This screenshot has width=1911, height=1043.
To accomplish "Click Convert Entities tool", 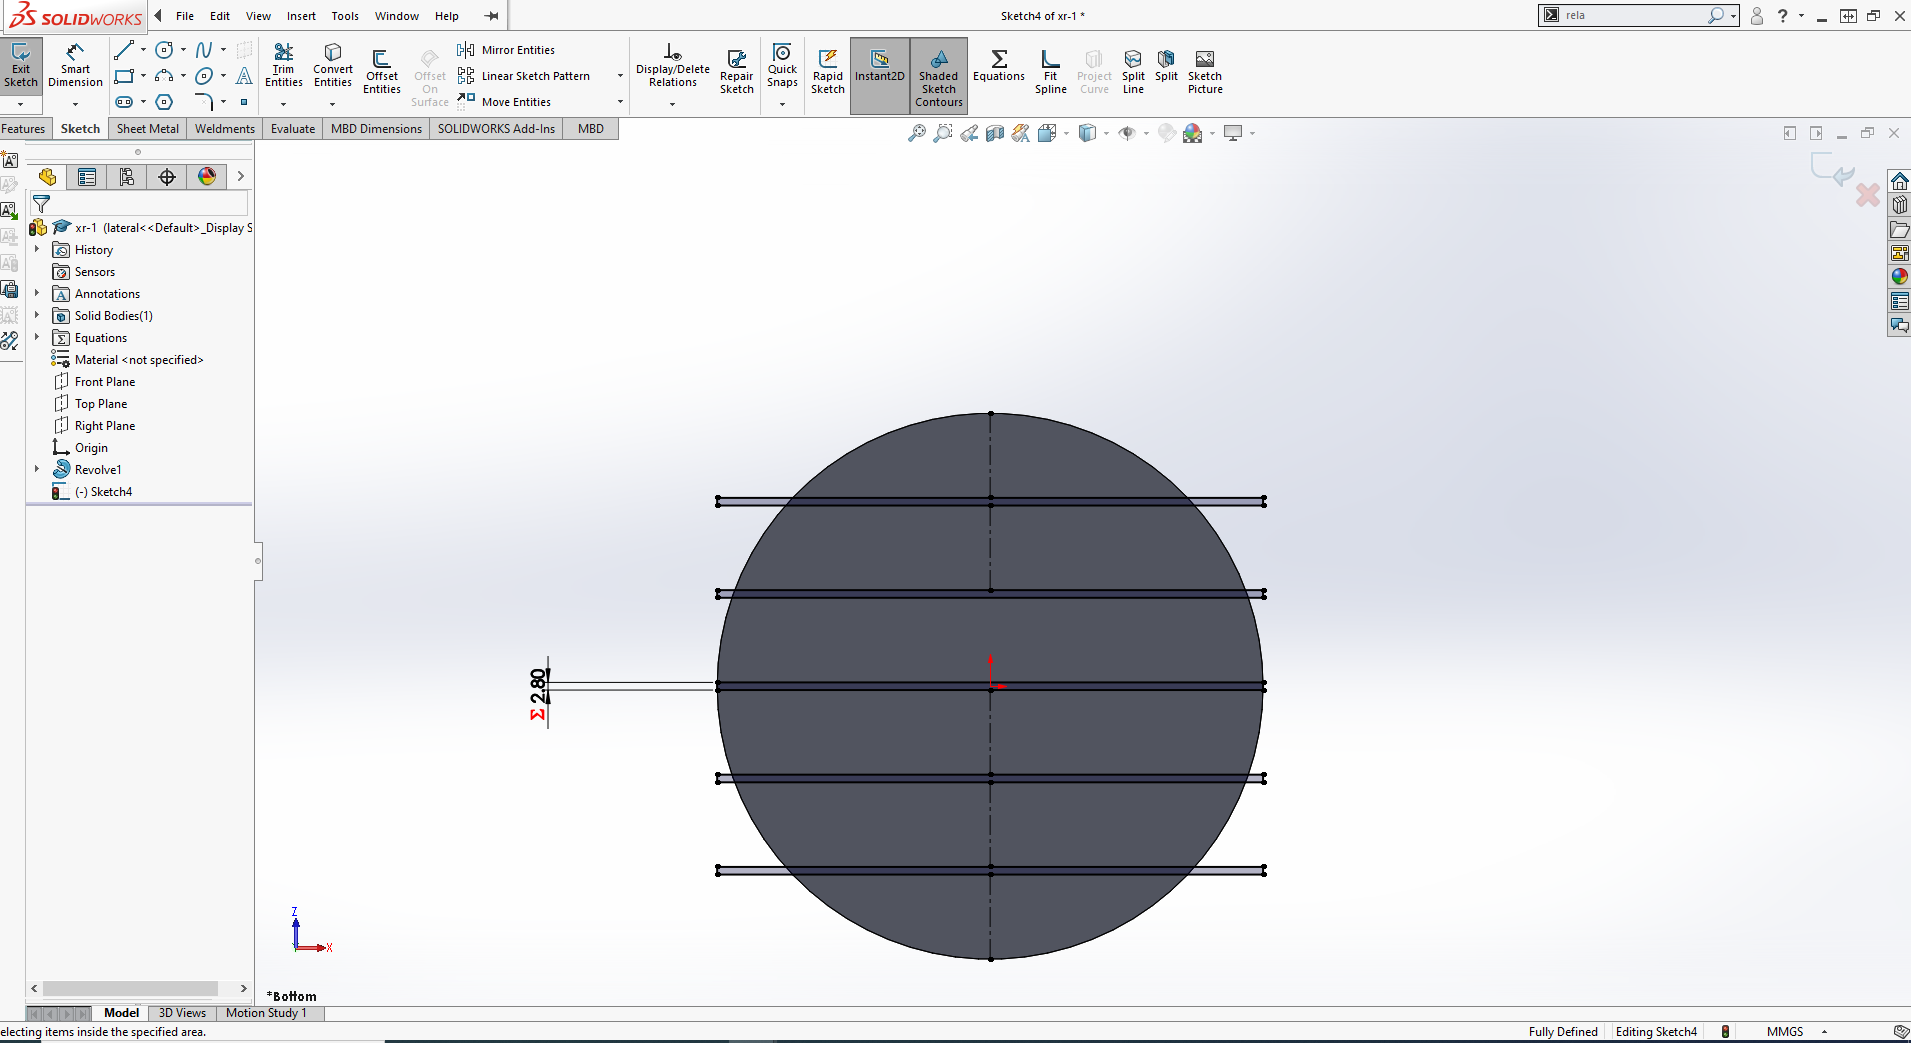I will pyautogui.click(x=333, y=66).
